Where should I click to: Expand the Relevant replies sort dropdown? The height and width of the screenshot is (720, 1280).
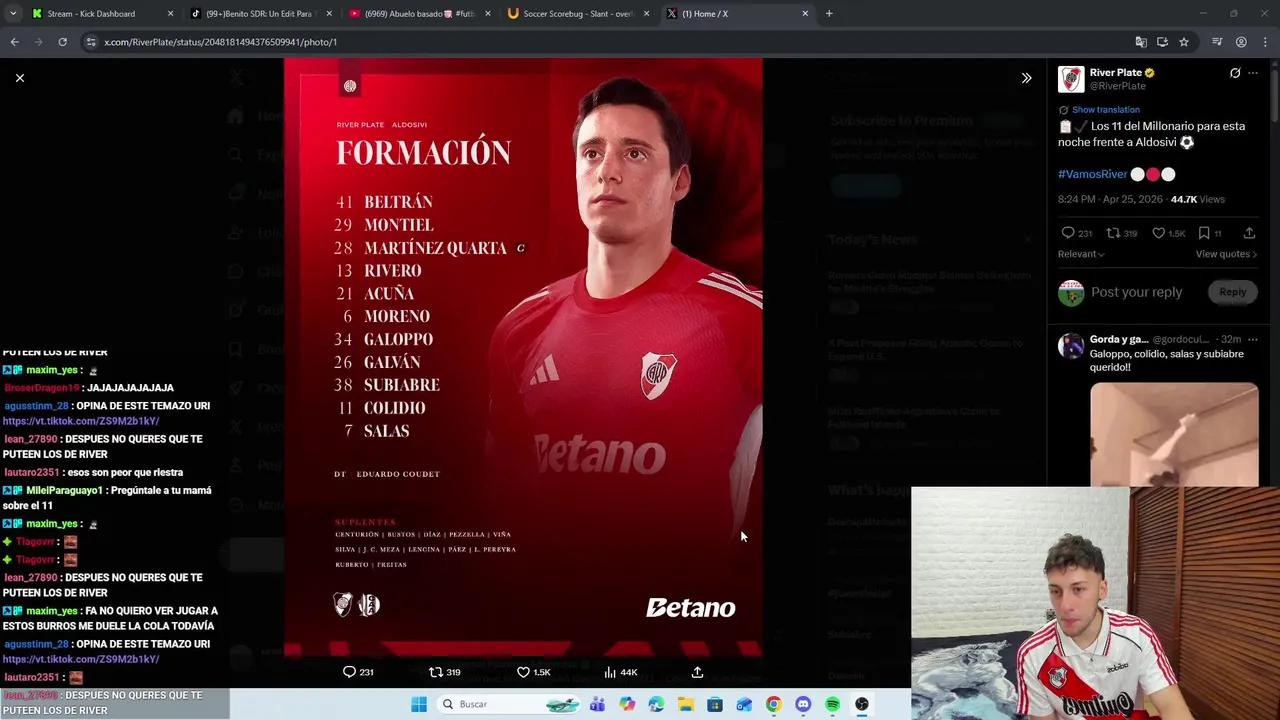[x=1081, y=254]
